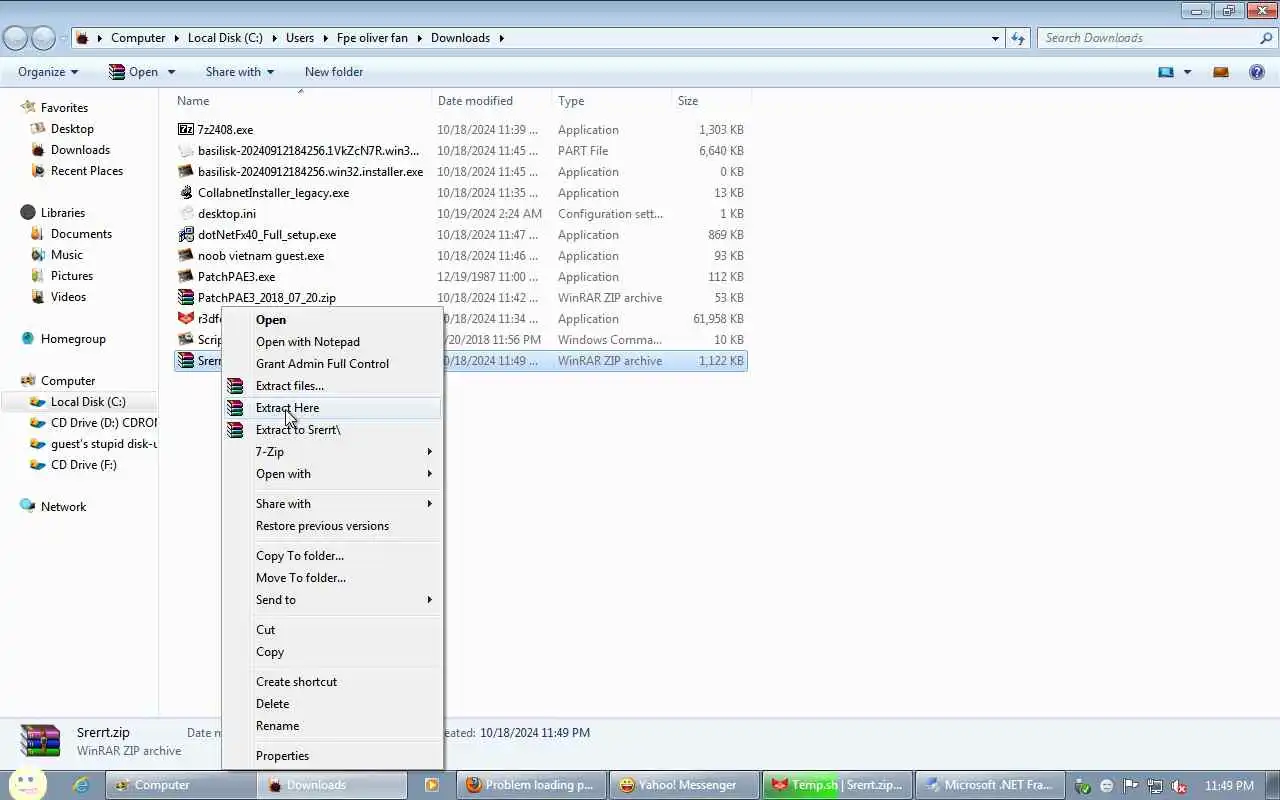Open Help with the question mark icon
The width and height of the screenshot is (1280, 800).
click(1257, 72)
